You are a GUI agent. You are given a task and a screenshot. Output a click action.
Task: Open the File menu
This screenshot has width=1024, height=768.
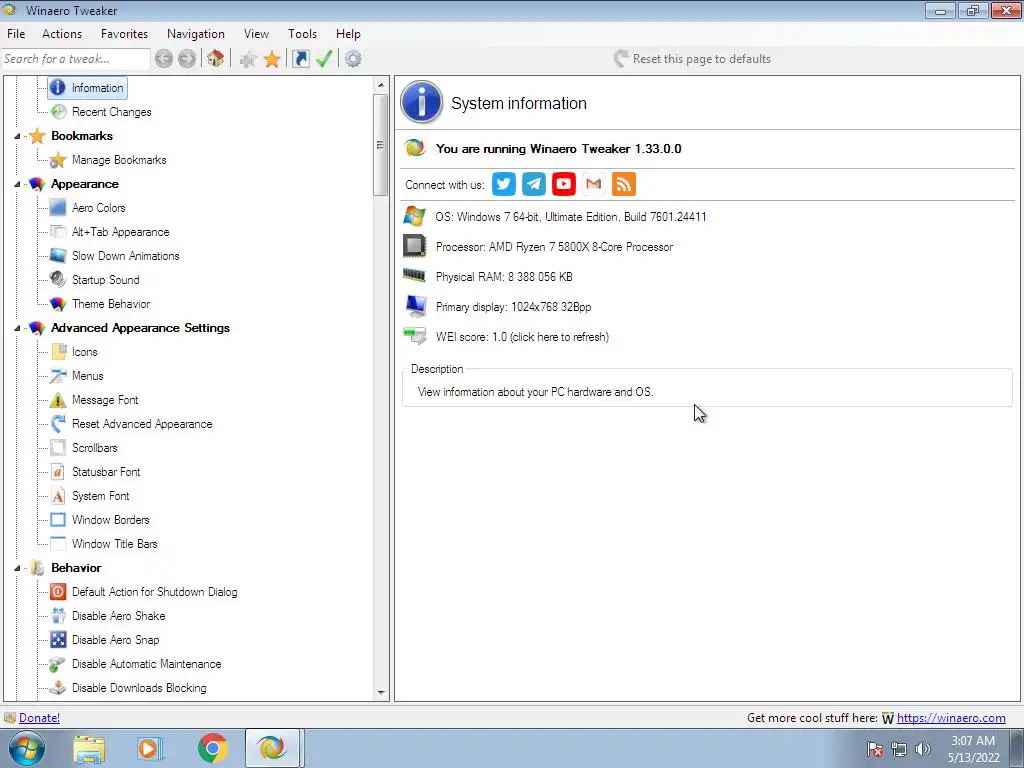(x=16, y=34)
